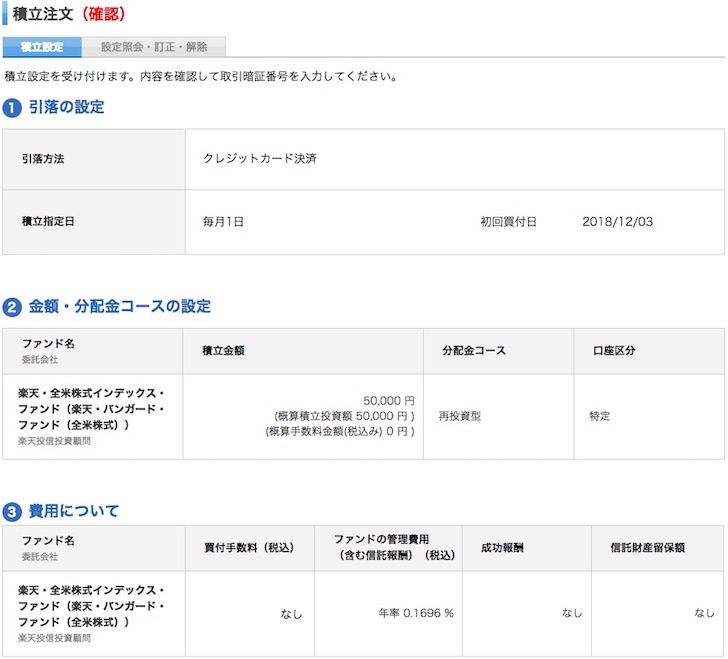Image resolution: width=728 pixels, height=659 pixels.
Task: Click 楽天投信投資顧問 in the amount table
Action: (x=54, y=442)
